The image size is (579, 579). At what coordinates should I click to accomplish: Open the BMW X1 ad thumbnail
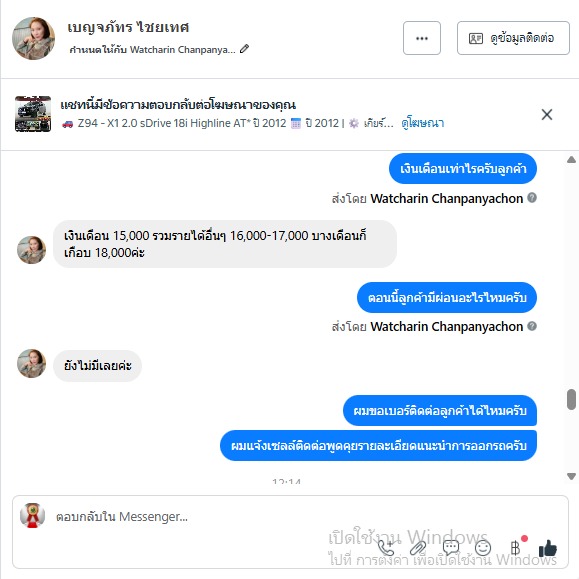[33, 114]
